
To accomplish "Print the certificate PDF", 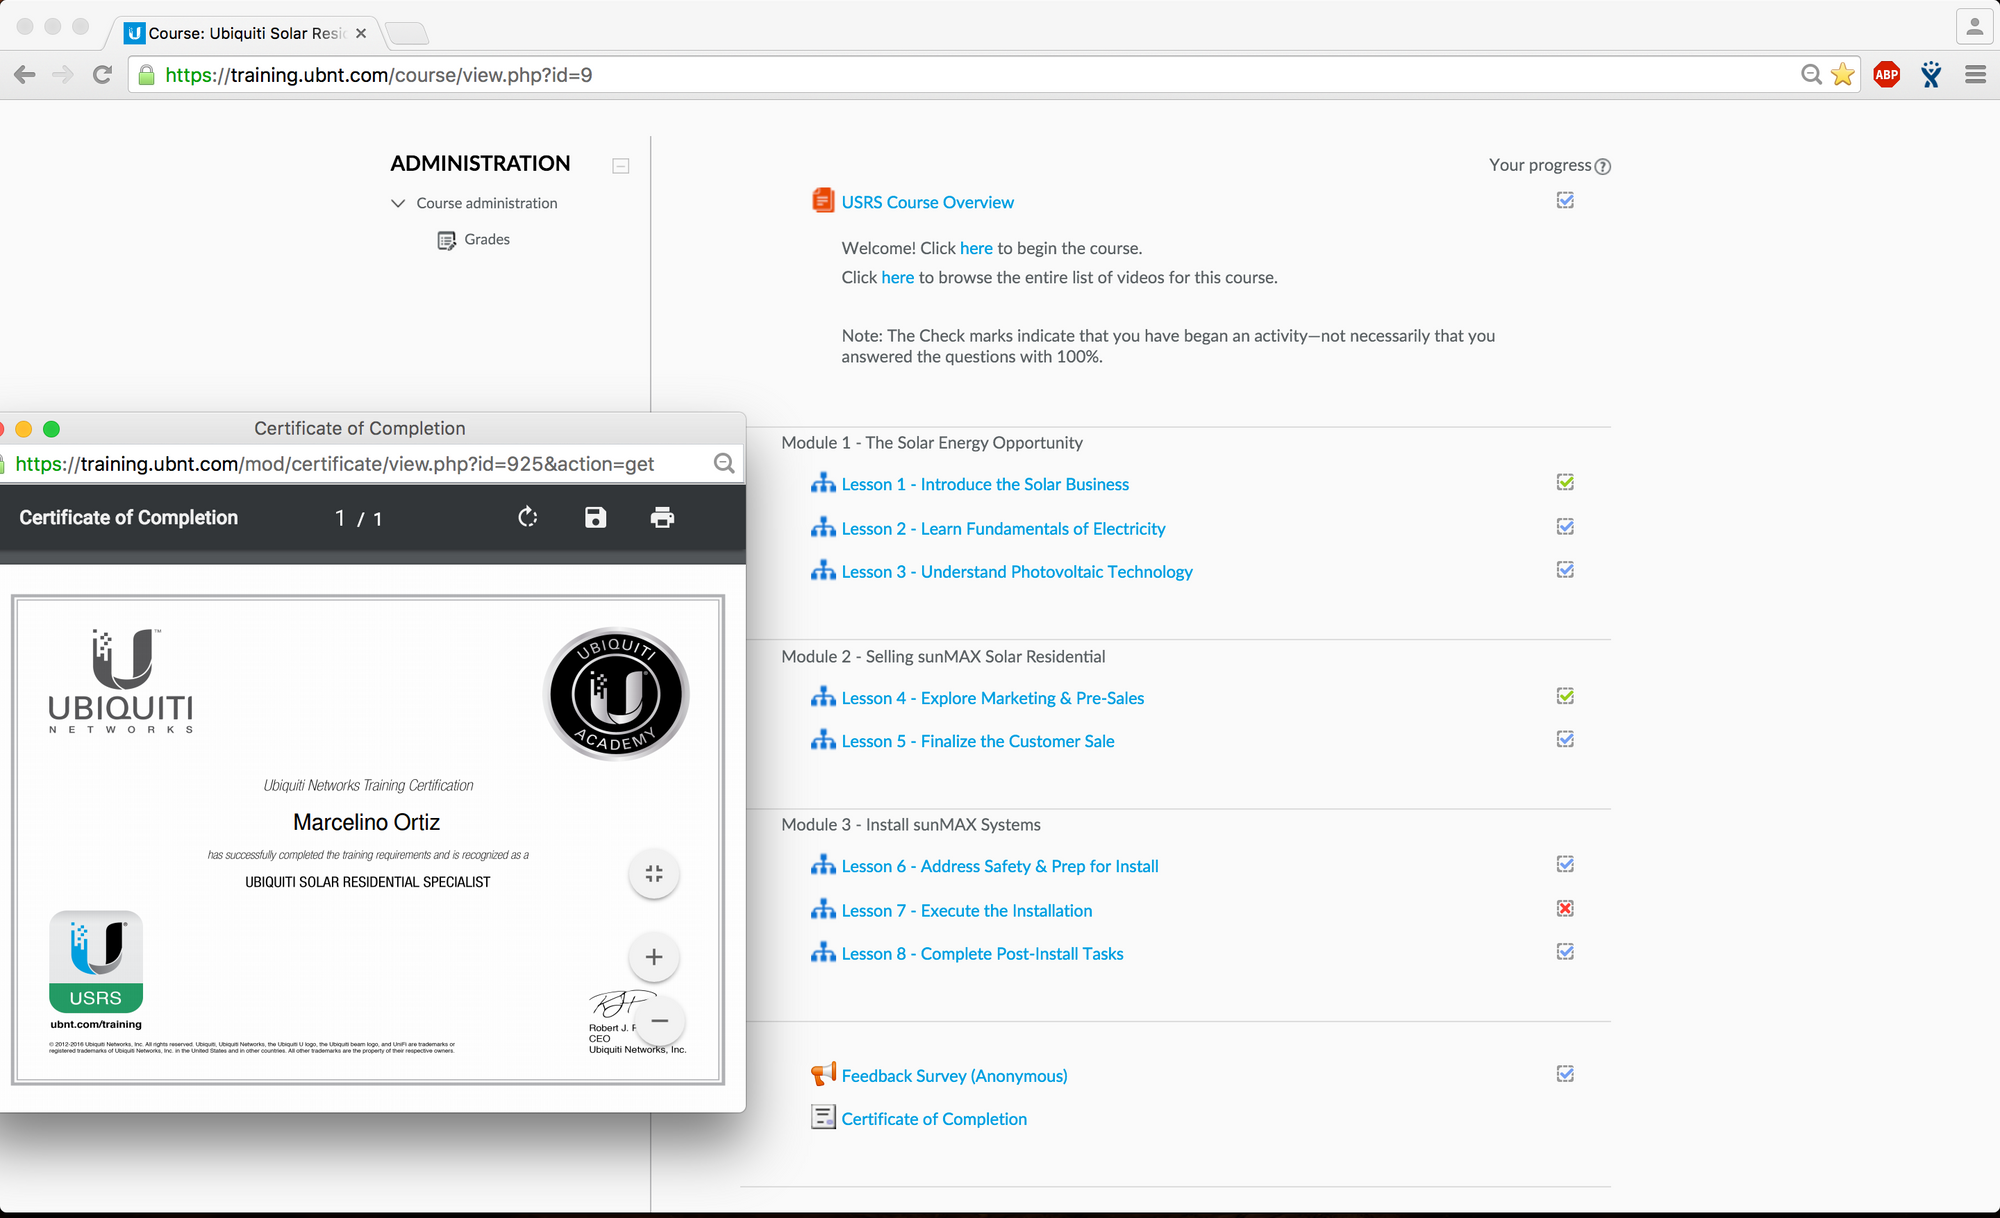I will coord(662,517).
